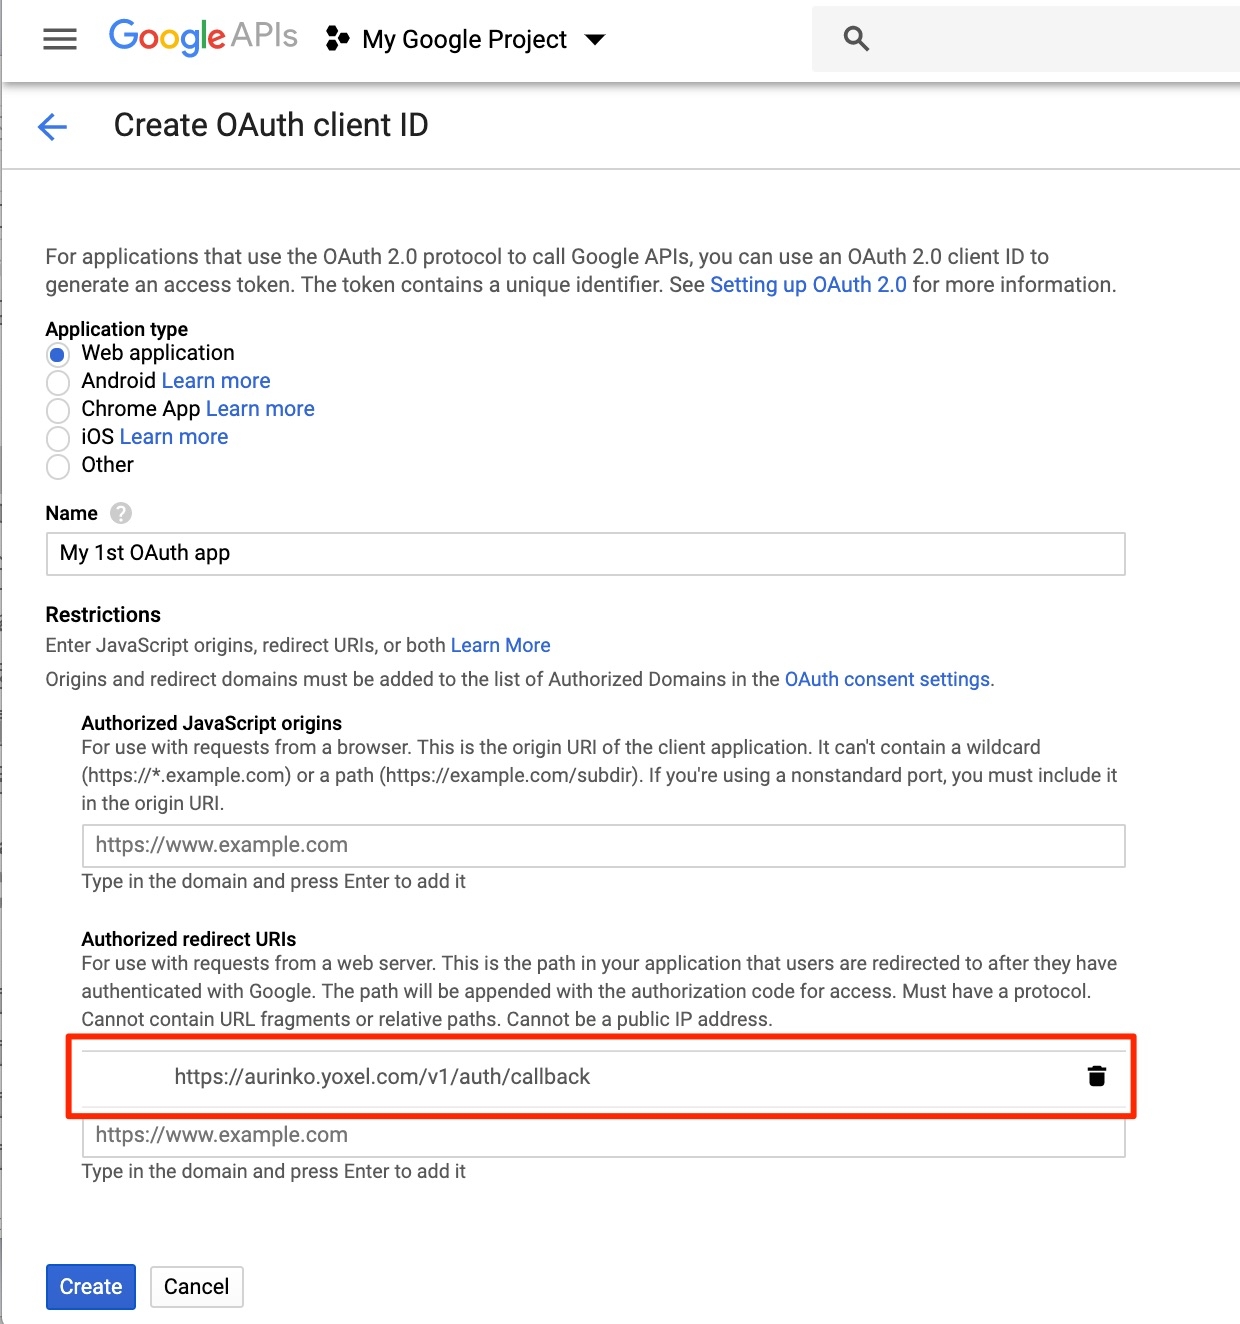This screenshot has width=1240, height=1324.
Task: Select Web application radio button
Action: 58,354
